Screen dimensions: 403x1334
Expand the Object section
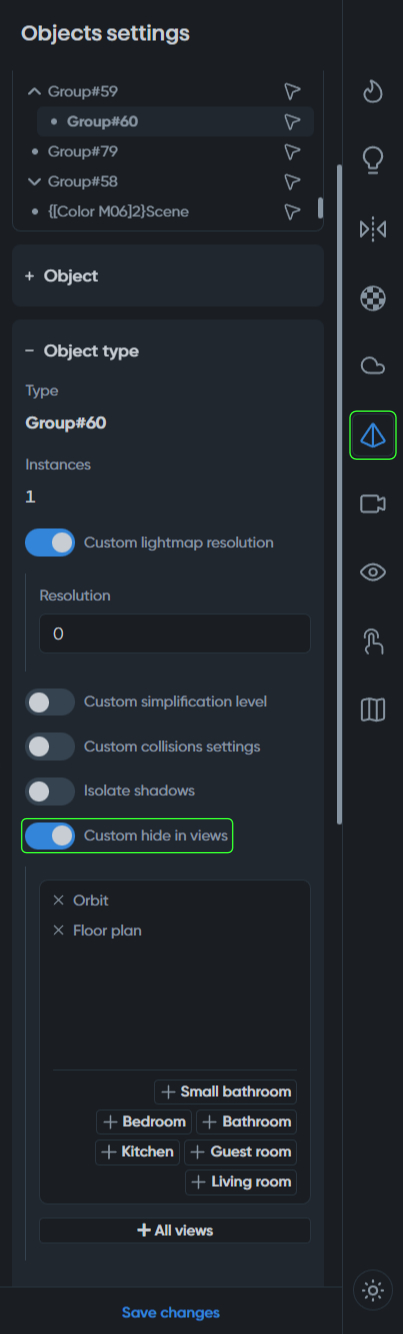point(168,275)
